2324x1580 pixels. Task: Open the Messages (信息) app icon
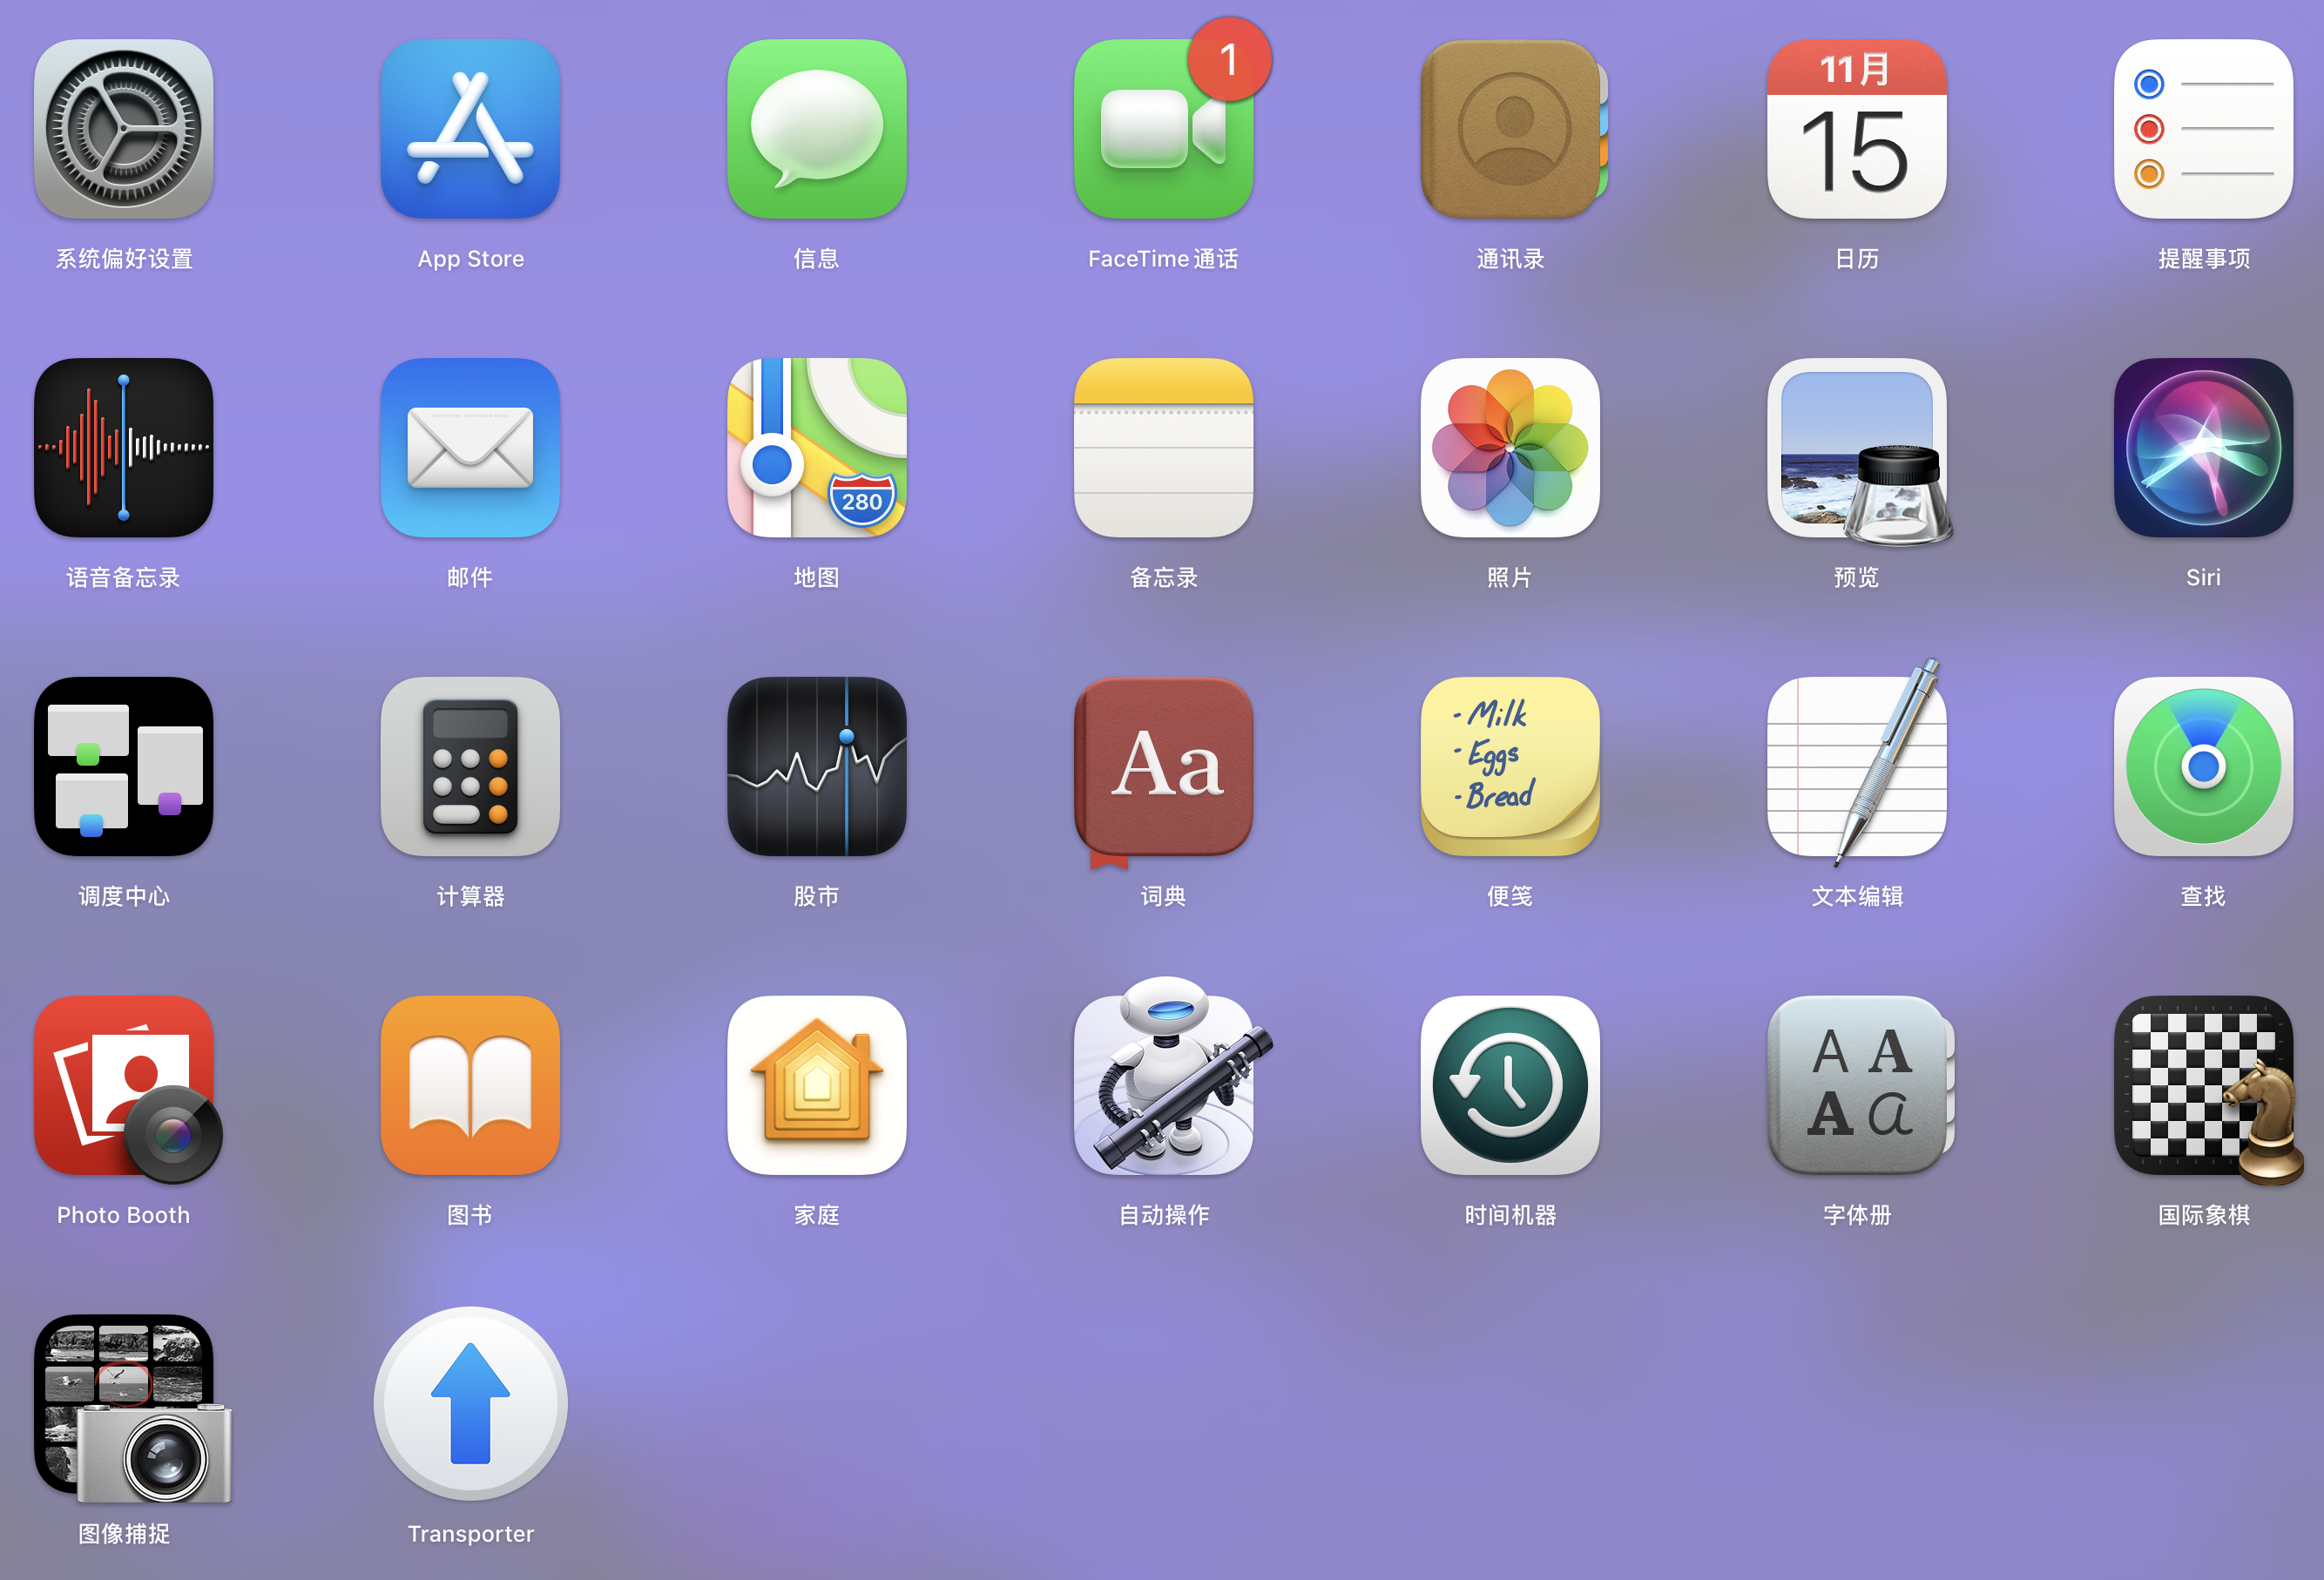(817, 129)
